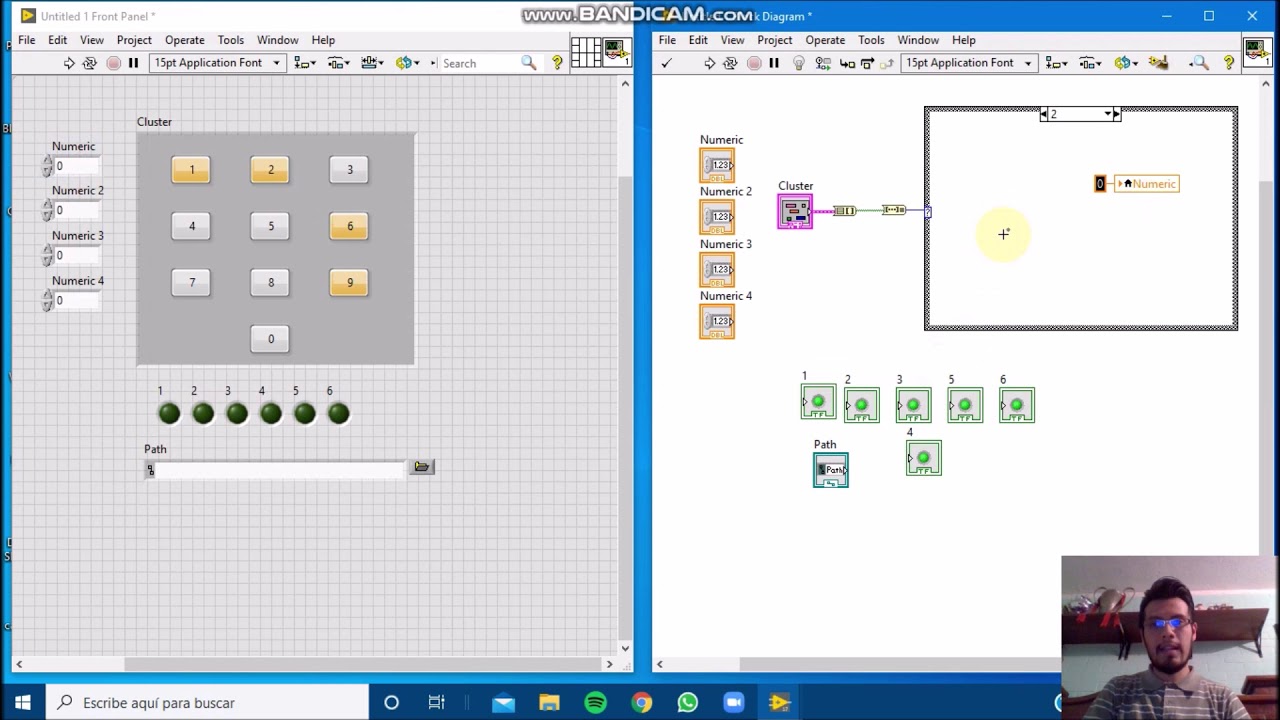This screenshot has width=1280, height=720.
Task: Expand case structure selector dropdown arrow
Action: [x=1107, y=114]
